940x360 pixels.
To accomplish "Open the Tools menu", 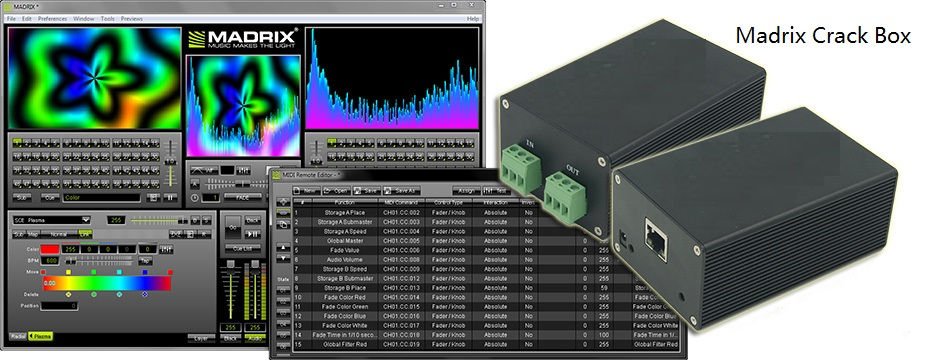I will (x=108, y=19).
